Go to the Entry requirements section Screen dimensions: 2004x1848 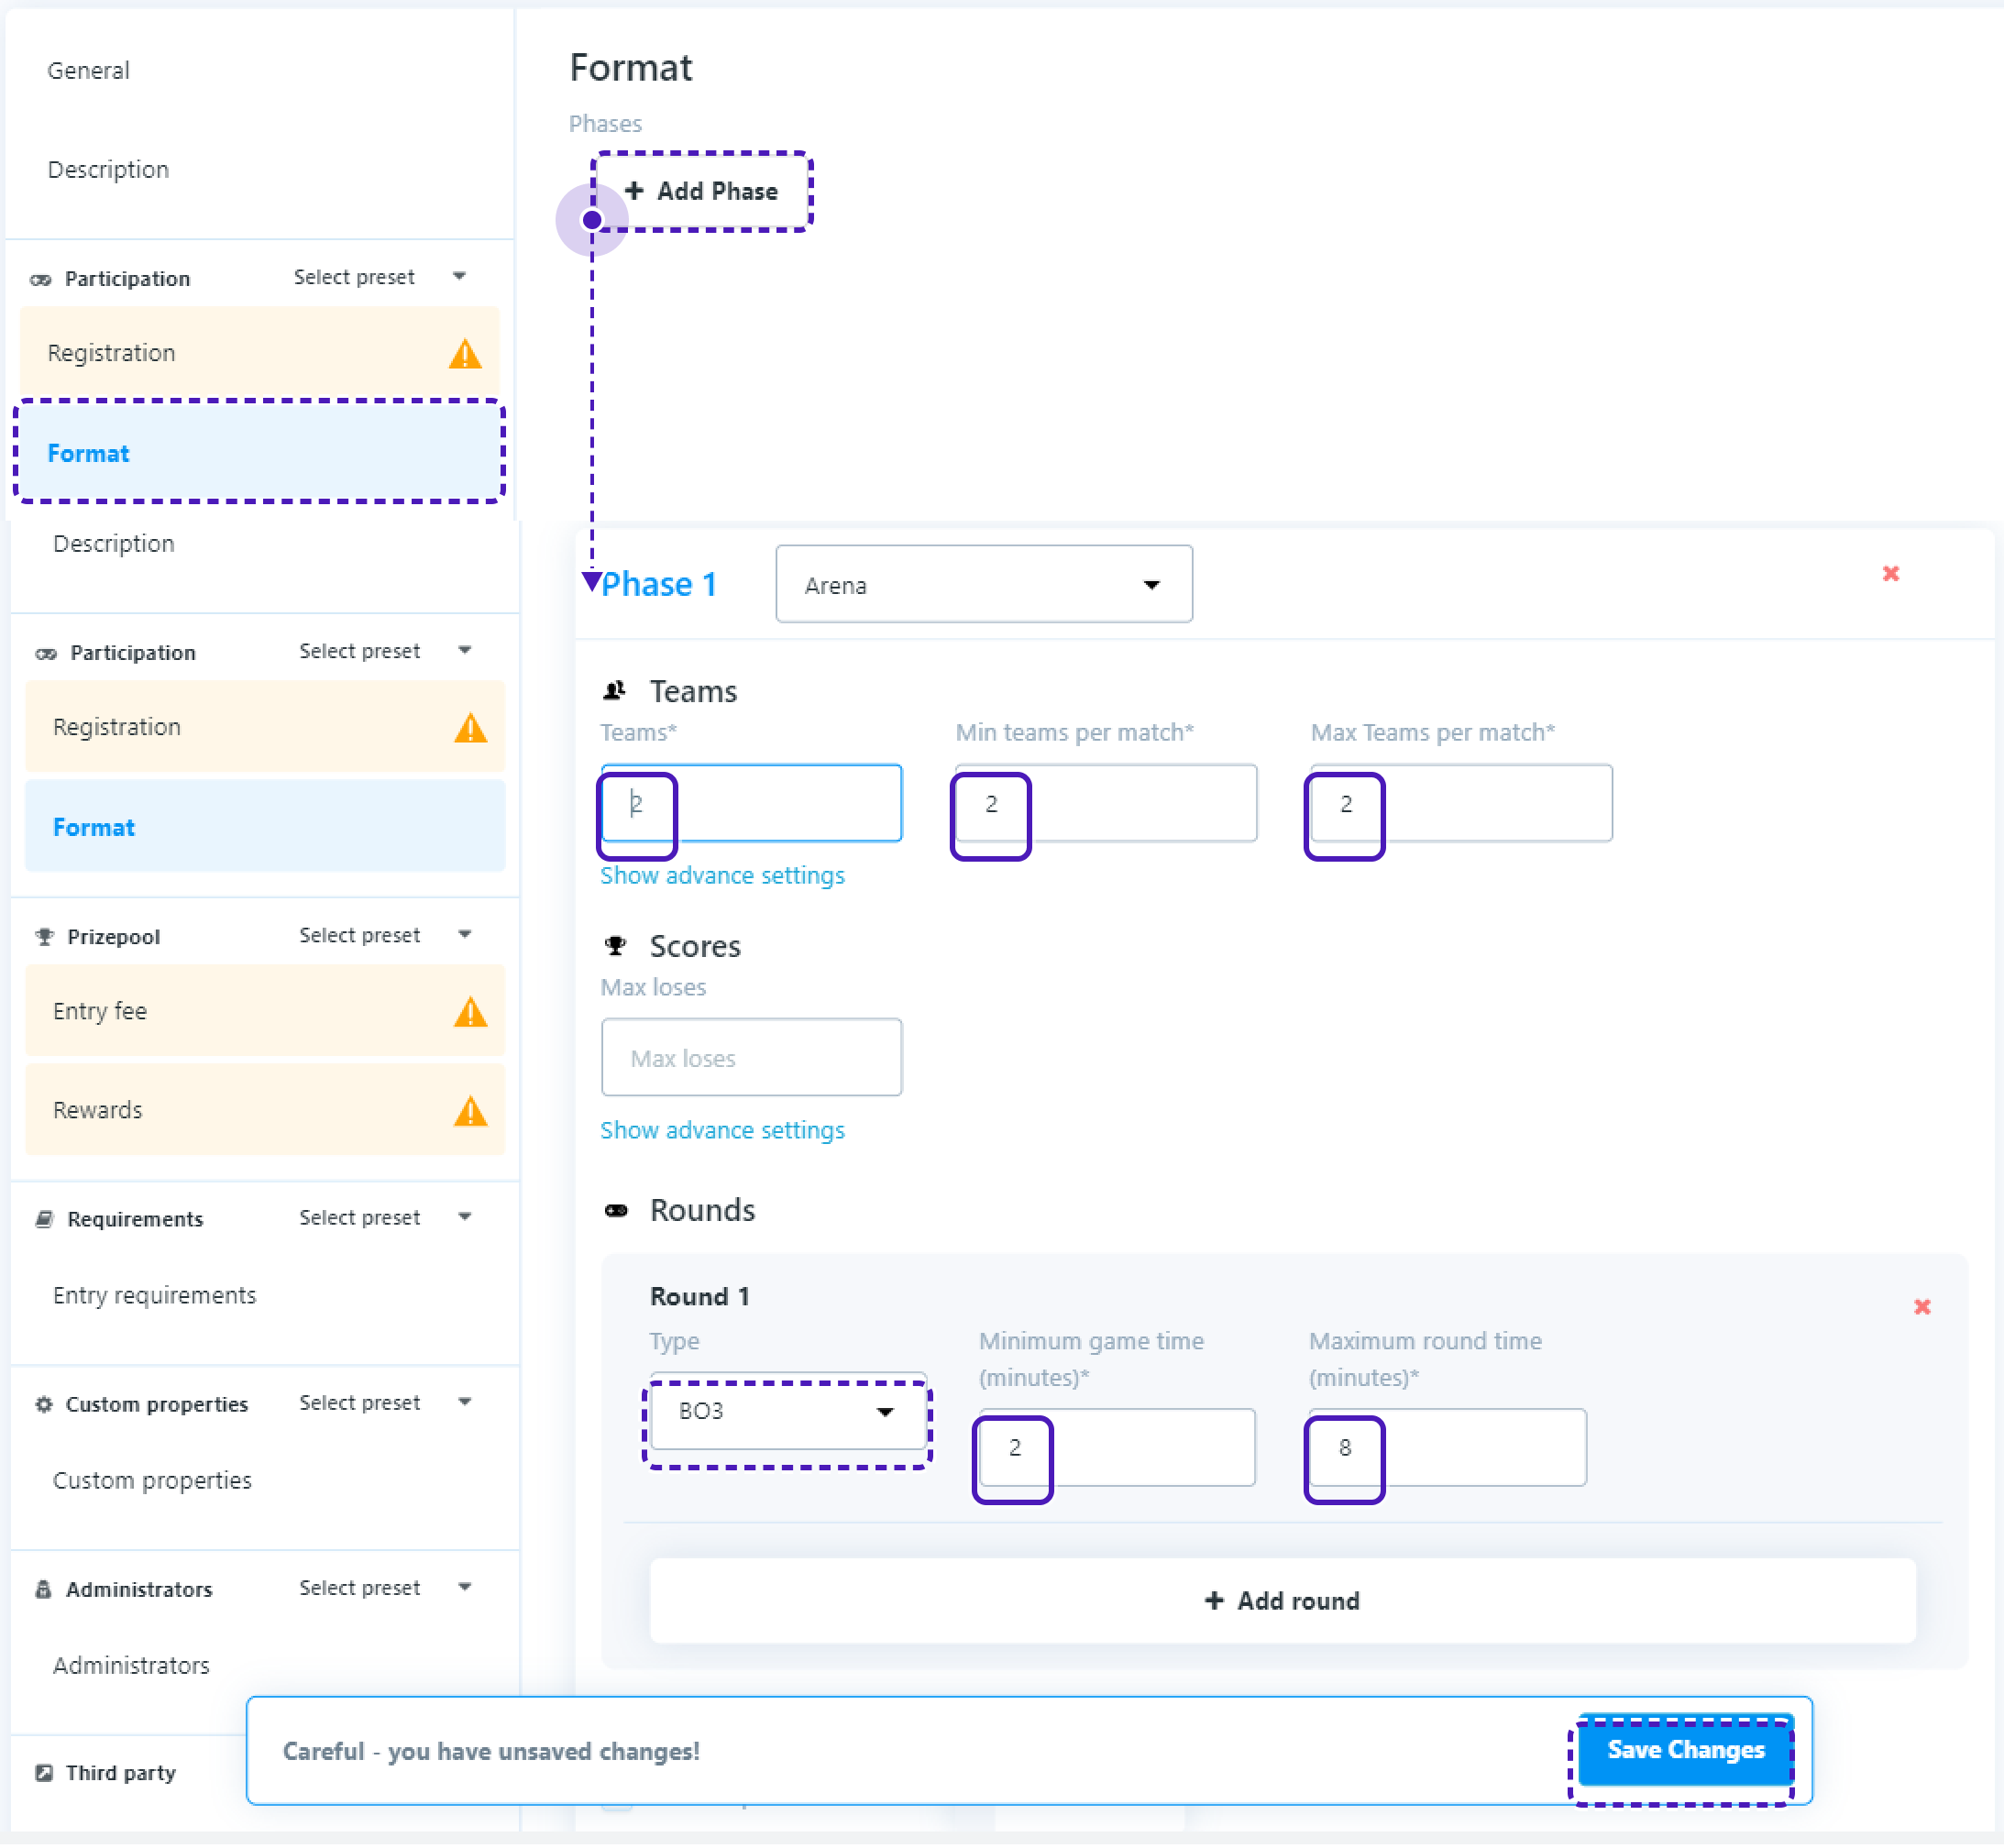(x=155, y=1295)
